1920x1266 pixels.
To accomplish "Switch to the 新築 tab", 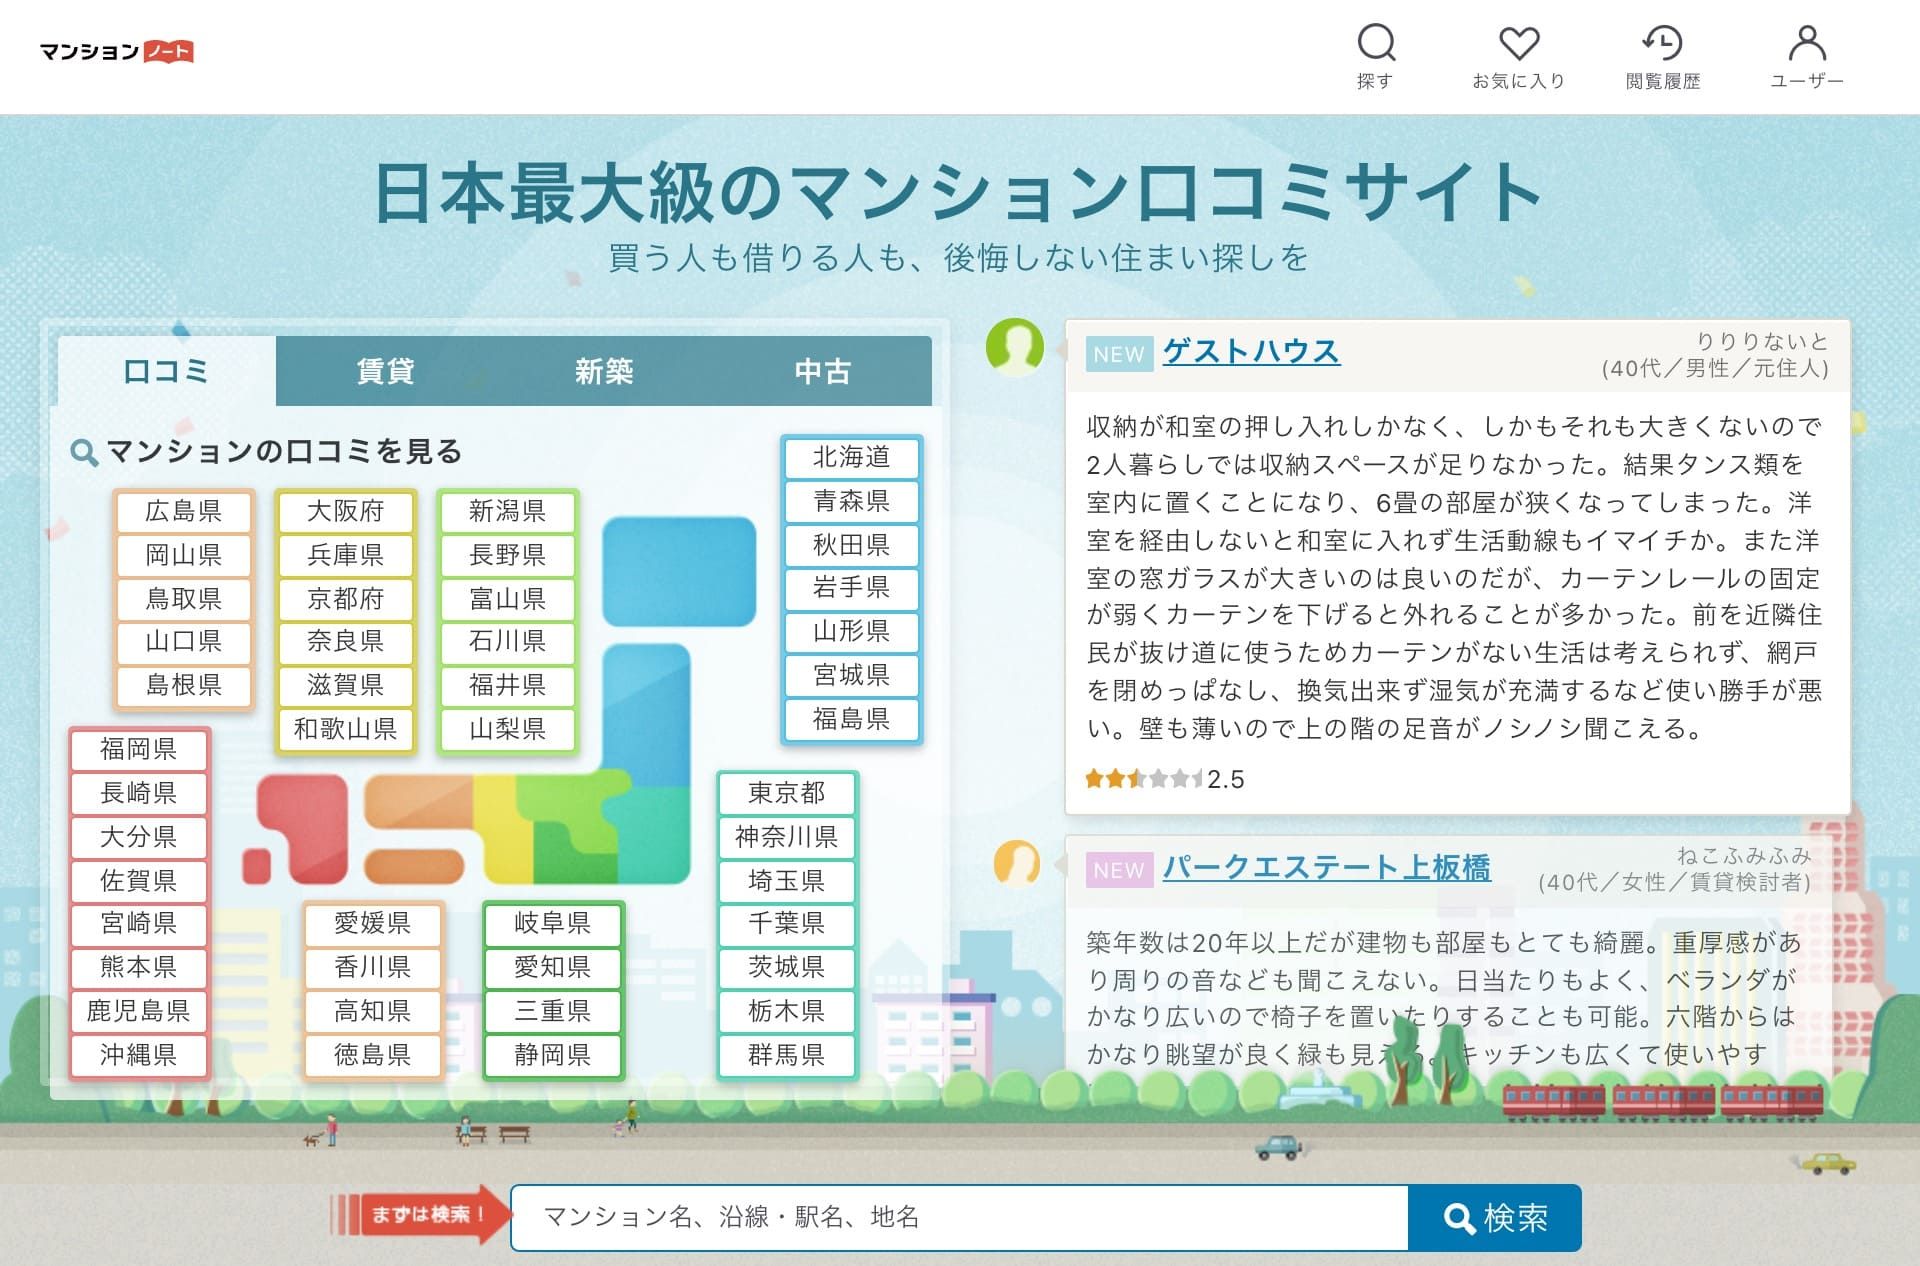I will click(x=604, y=371).
